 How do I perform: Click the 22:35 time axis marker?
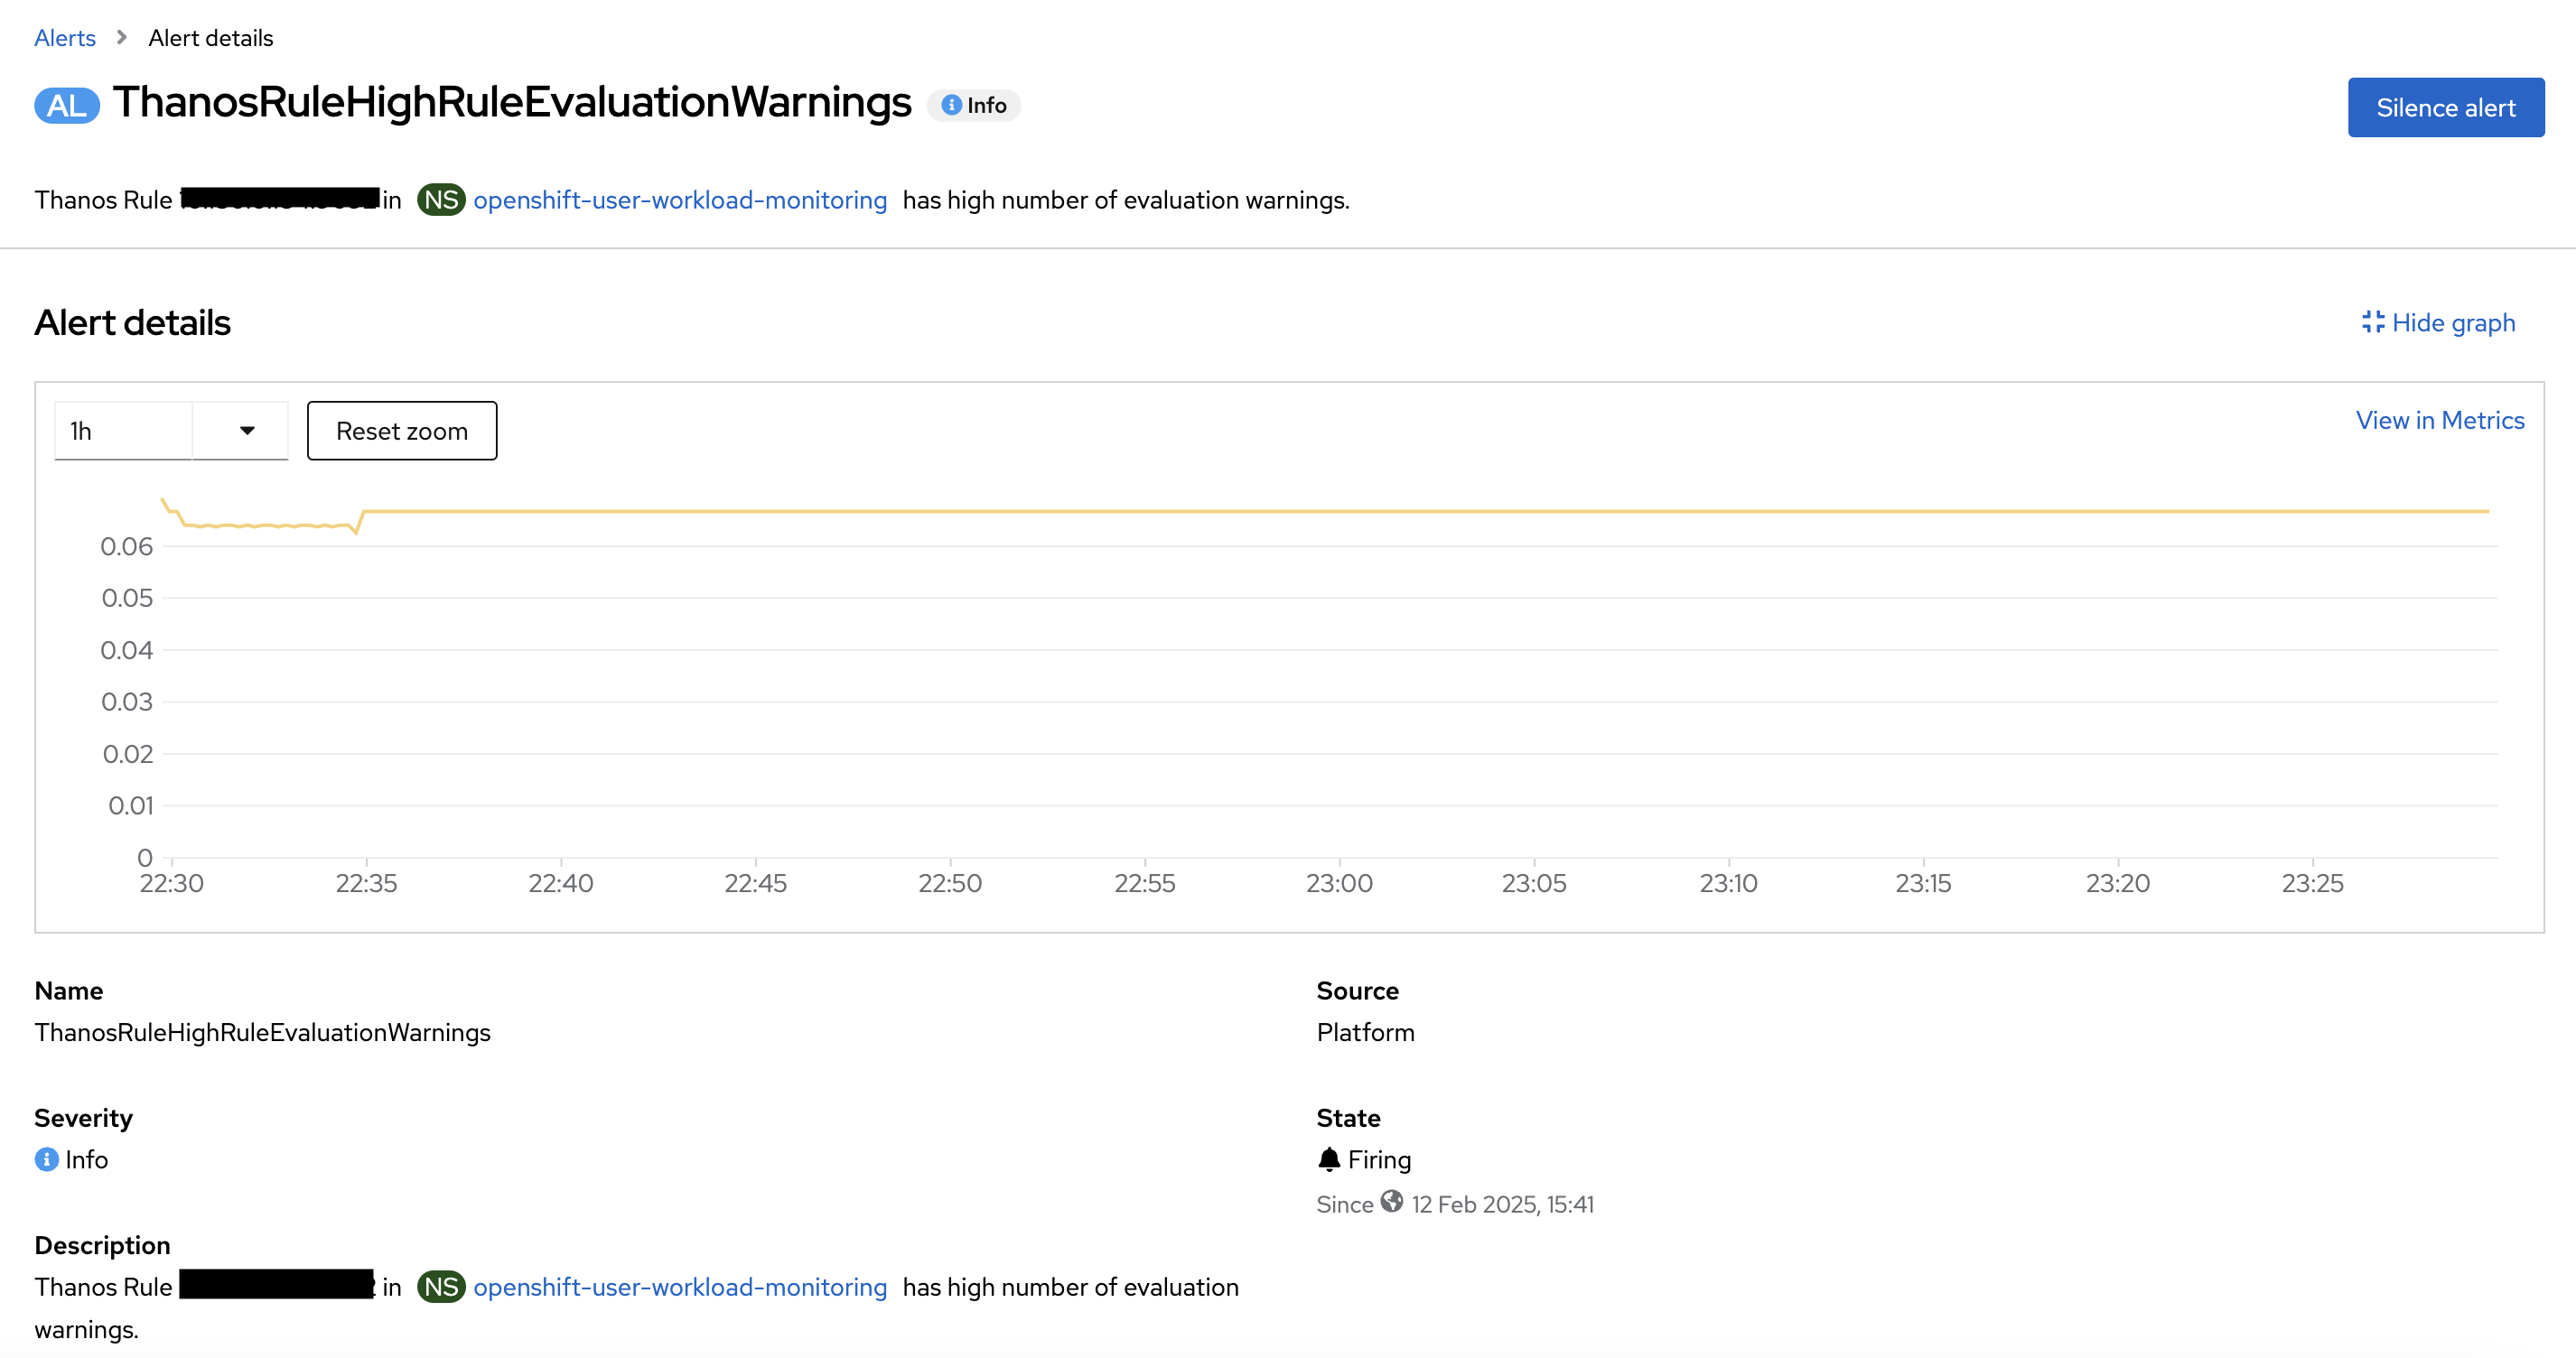point(366,883)
